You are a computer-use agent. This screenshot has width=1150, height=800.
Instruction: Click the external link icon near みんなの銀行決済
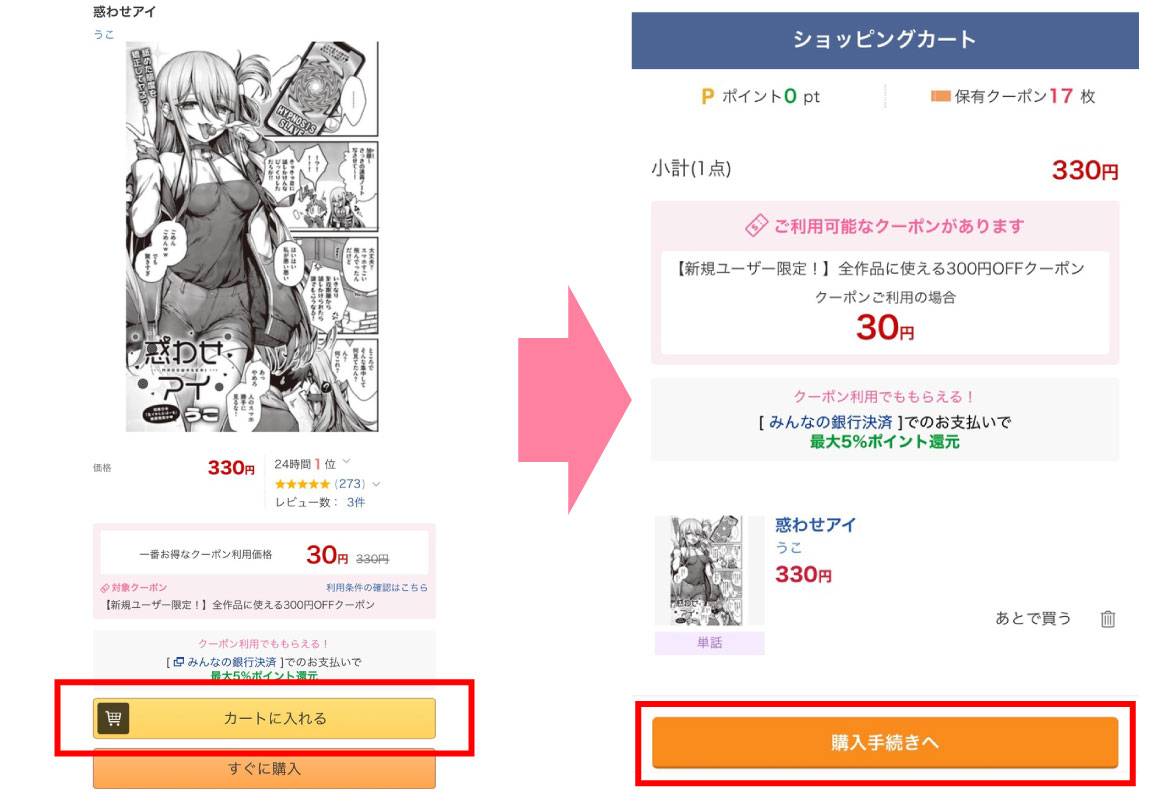[178, 661]
